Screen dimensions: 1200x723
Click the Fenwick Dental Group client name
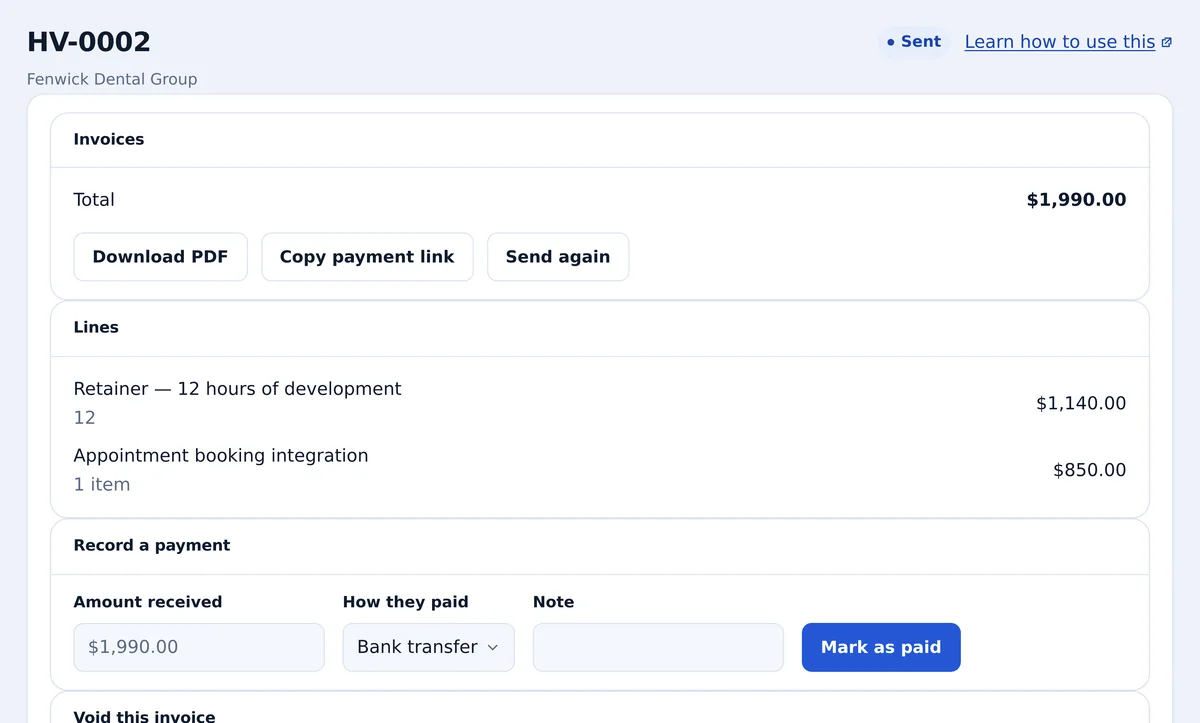tap(112, 79)
